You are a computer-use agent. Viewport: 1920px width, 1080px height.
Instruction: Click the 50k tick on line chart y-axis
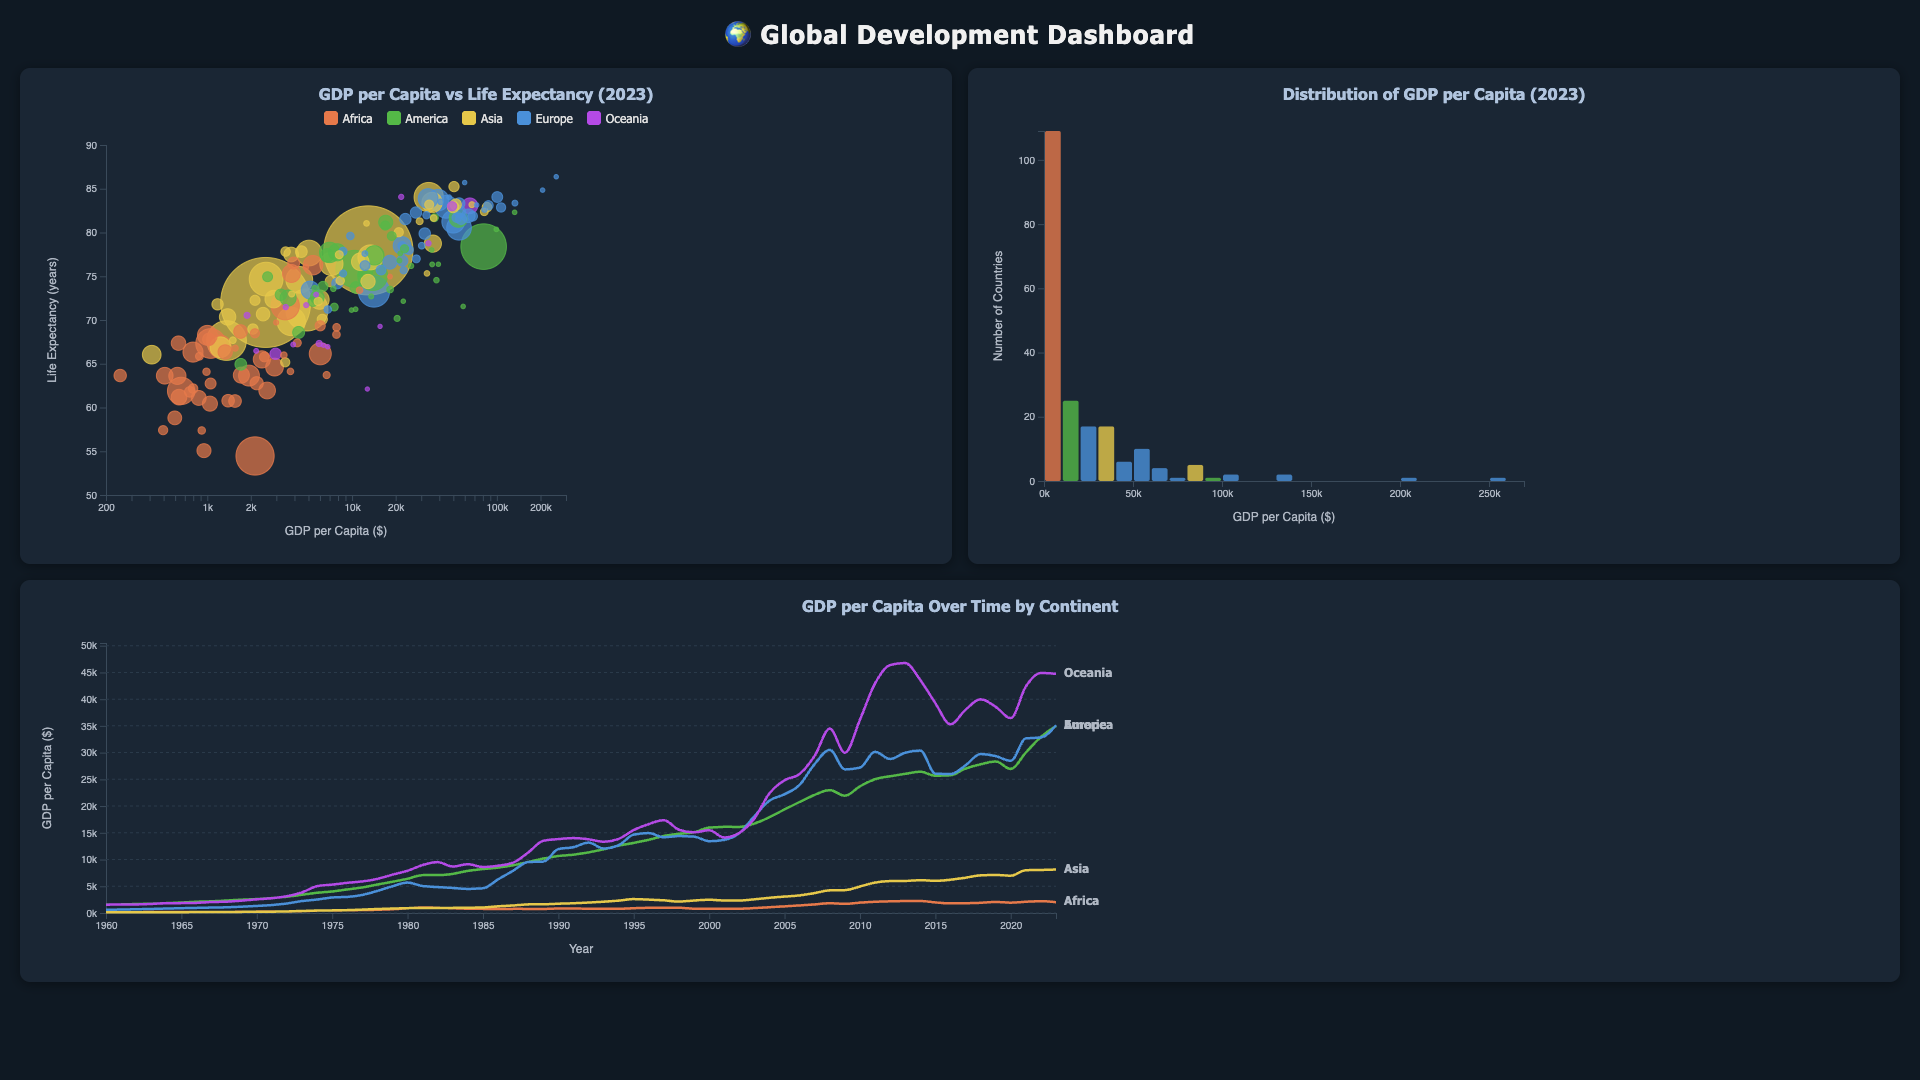tap(89, 646)
